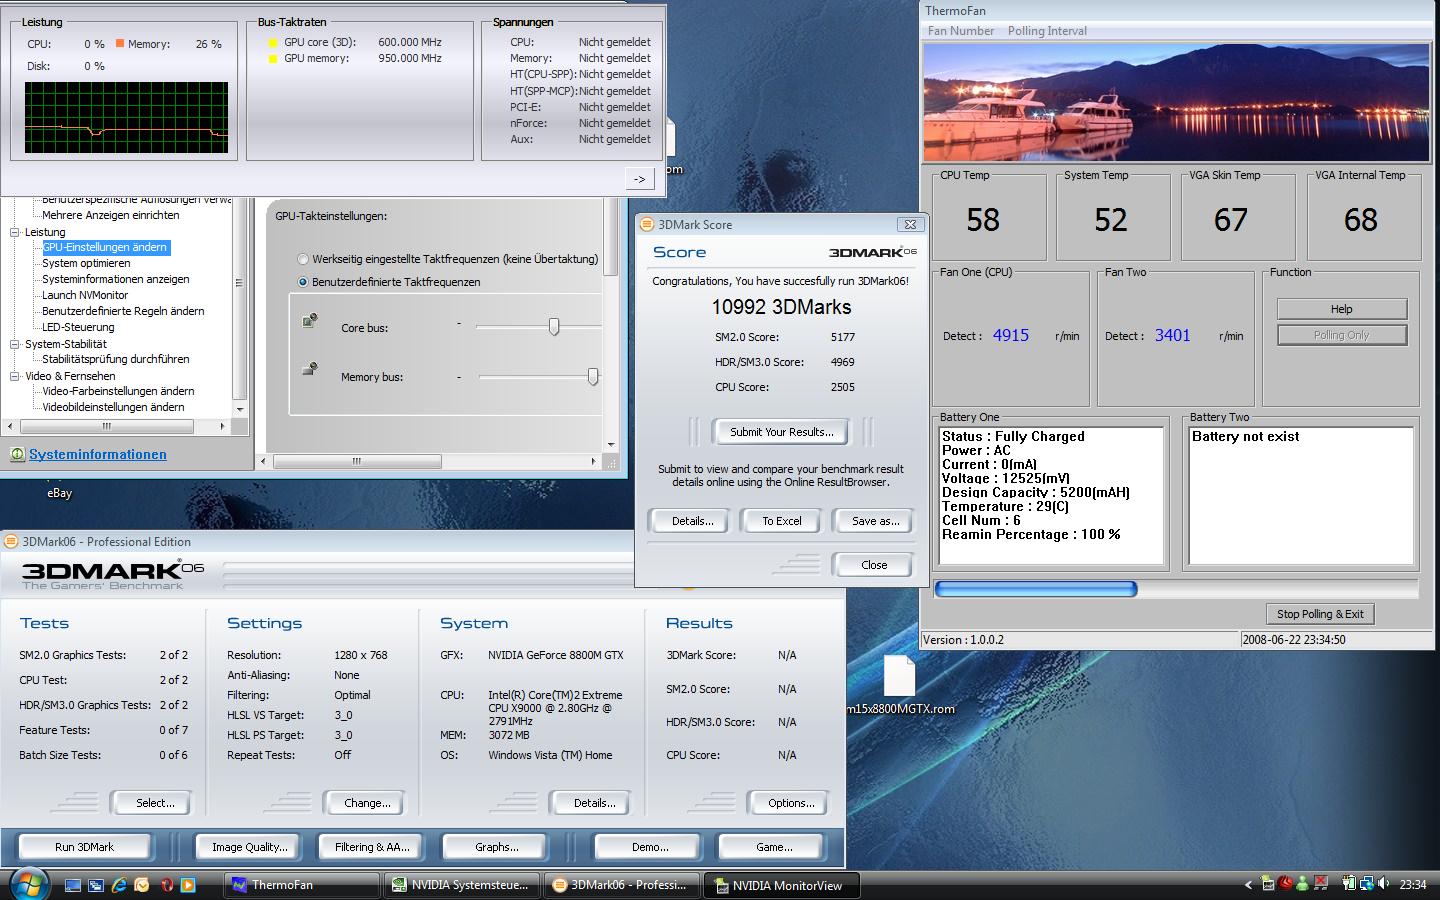The height and width of the screenshot is (900, 1440).
Task: Click the taskbar clock showing 23:34
Action: (x=1413, y=885)
